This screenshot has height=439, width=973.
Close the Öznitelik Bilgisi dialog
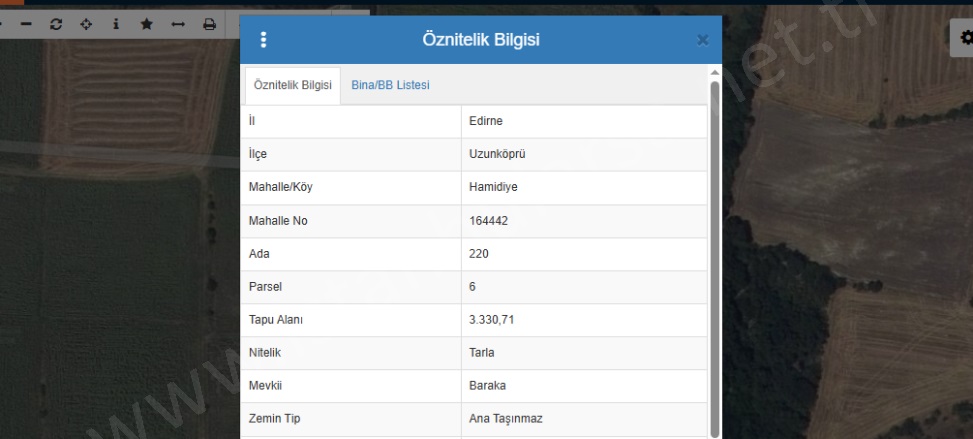702,40
